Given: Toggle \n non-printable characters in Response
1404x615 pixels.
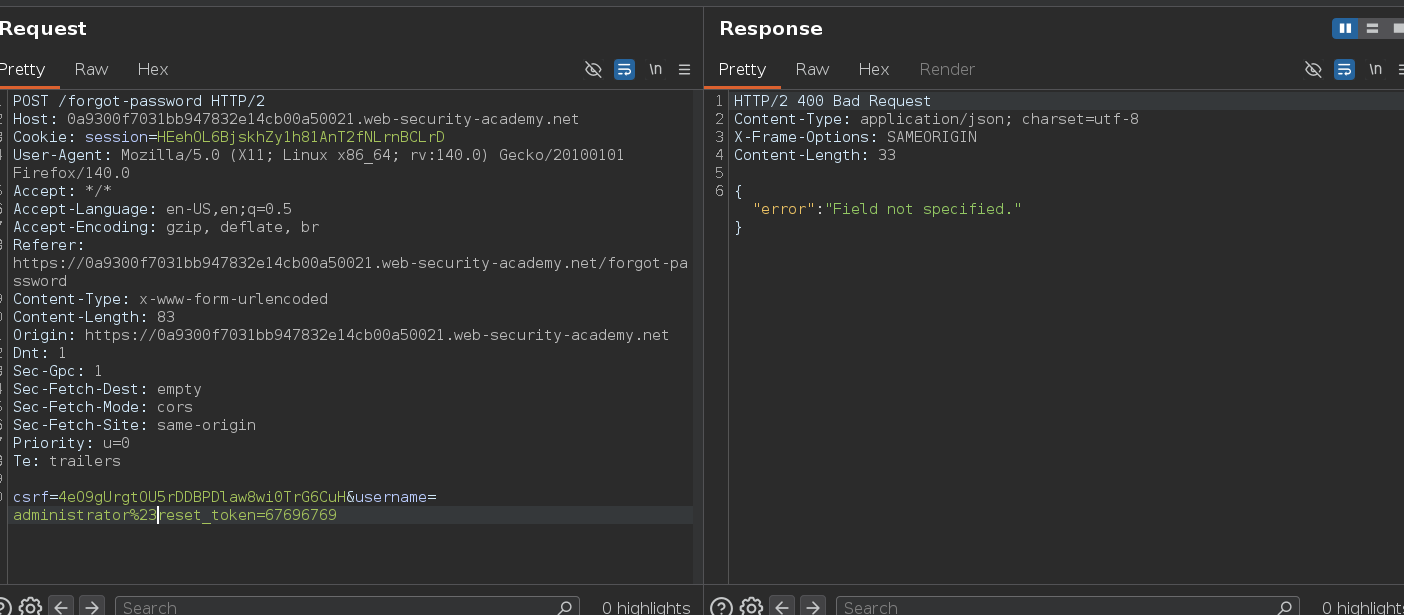Looking at the screenshot, I should (x=1376, y=69).
